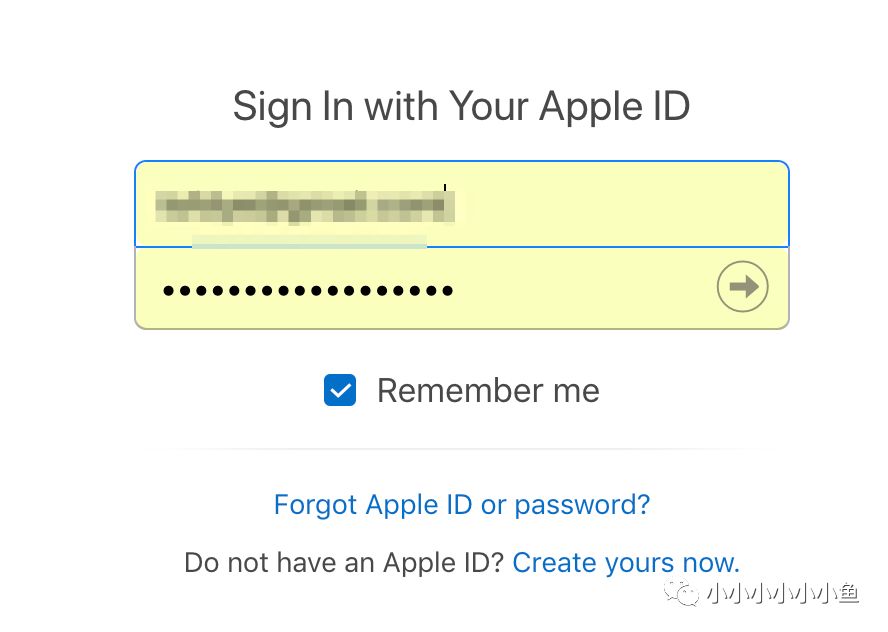Open the Create yours now link
Image resolution: width=888 pixels, height=632 pixels.
626,562
